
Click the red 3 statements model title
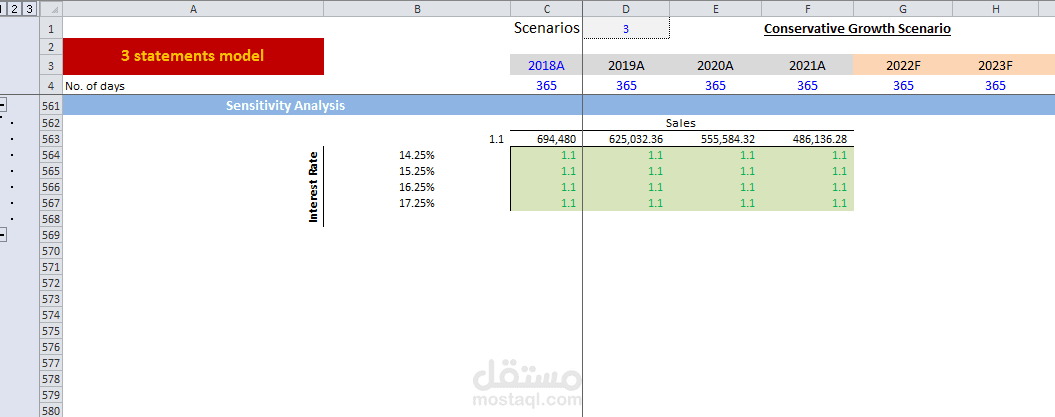tap(193, 56)
